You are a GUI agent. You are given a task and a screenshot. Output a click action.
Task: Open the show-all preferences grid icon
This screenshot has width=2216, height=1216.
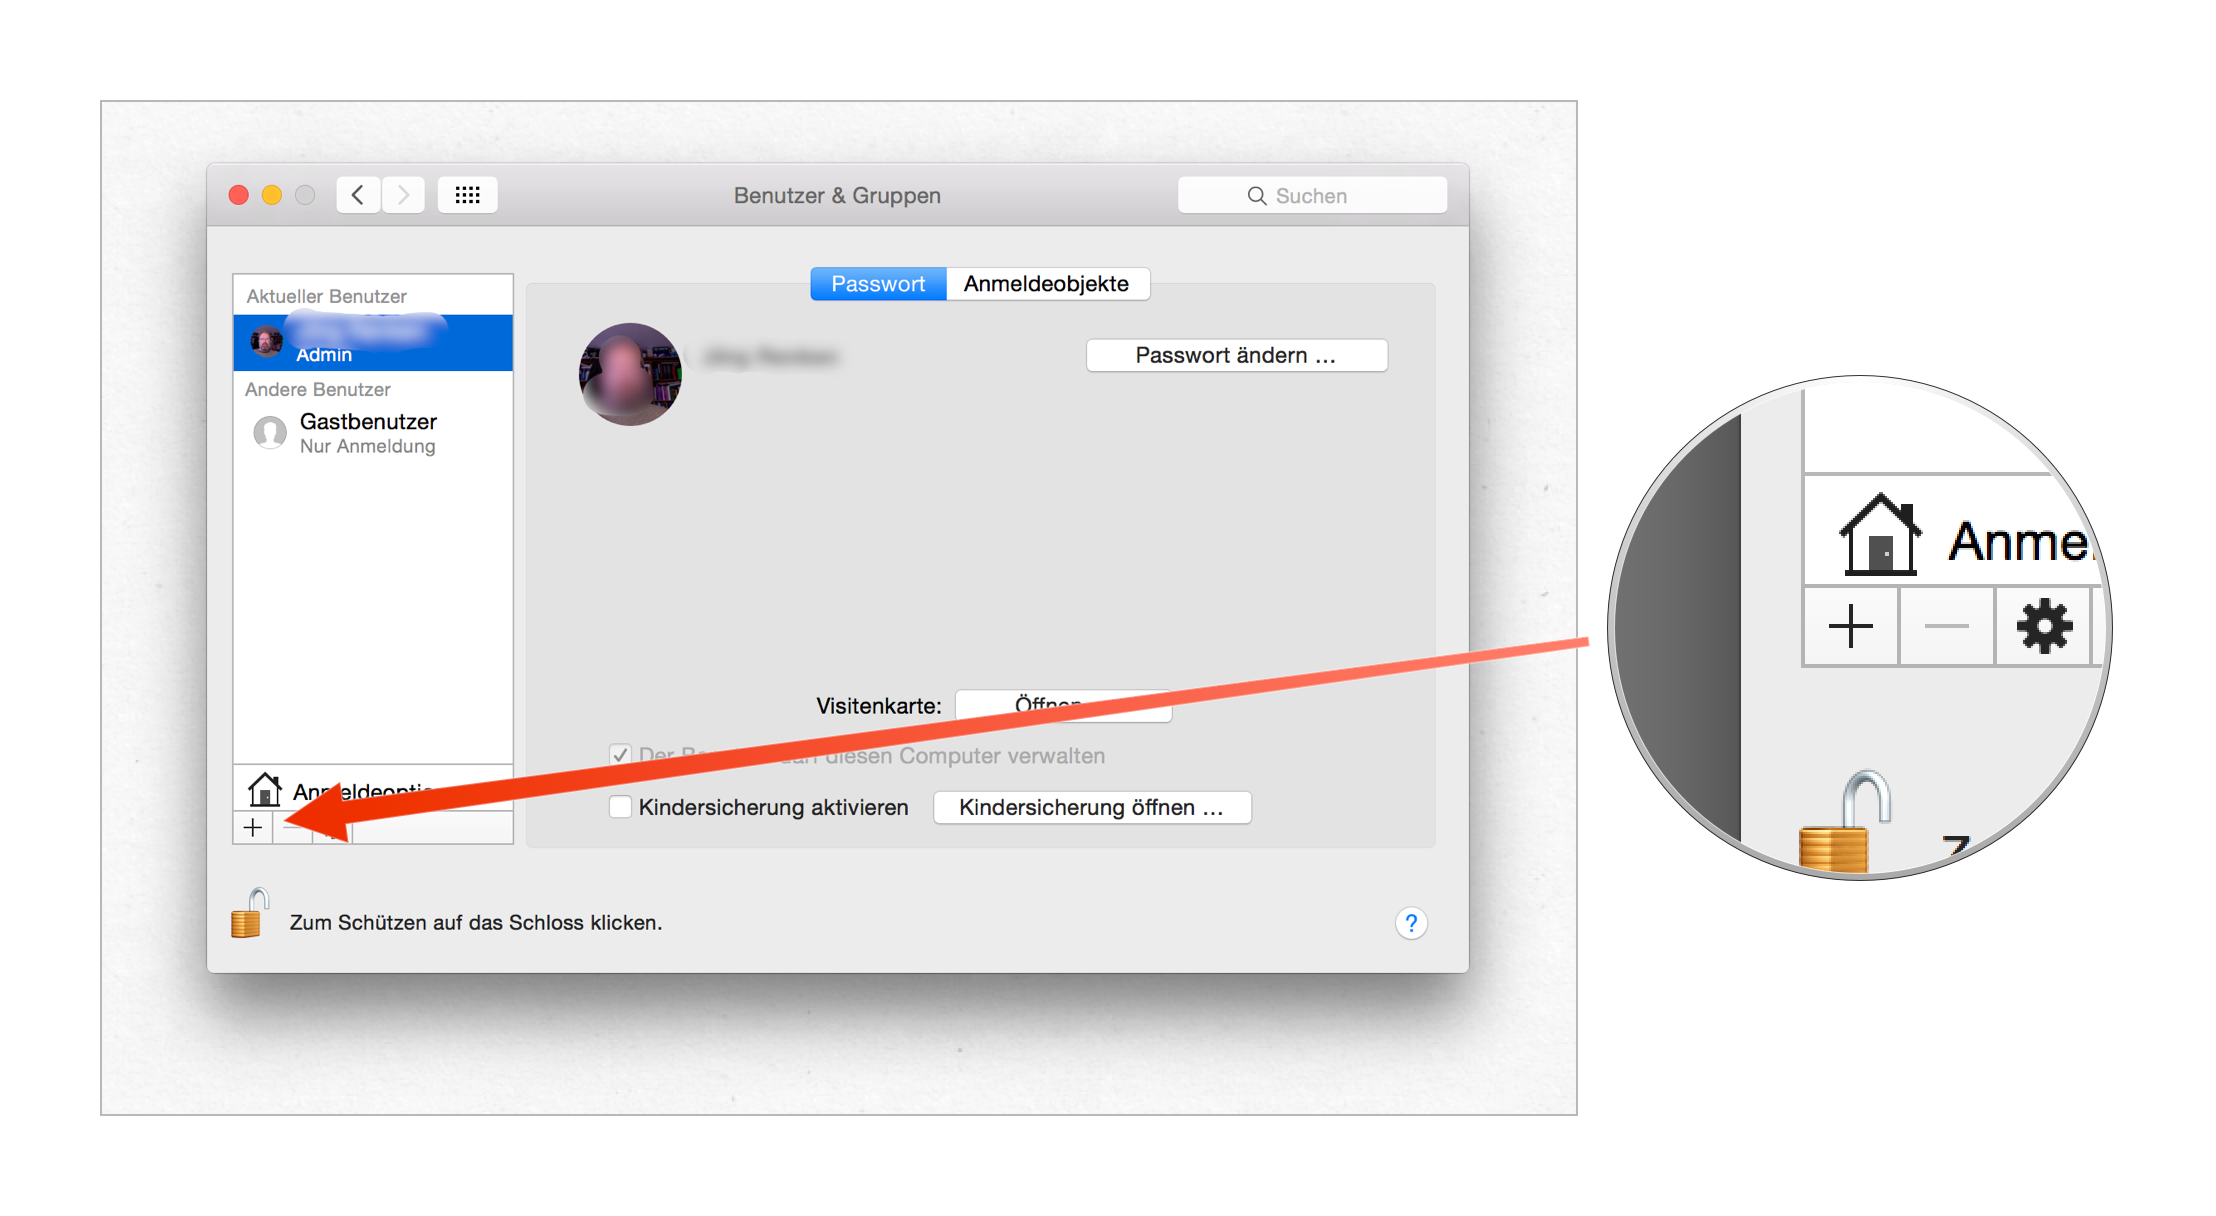tap(467, 194)
